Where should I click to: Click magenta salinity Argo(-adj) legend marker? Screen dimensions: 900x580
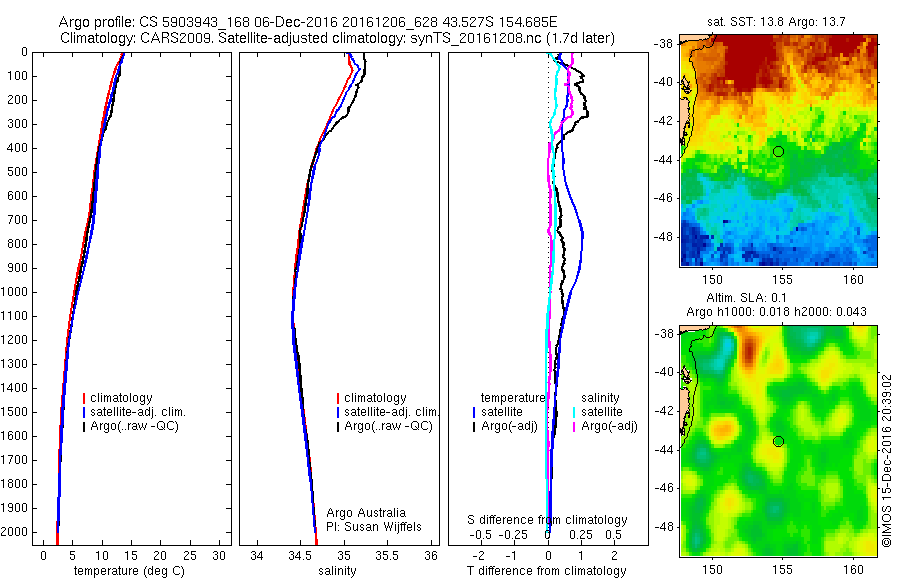[574, 426]
